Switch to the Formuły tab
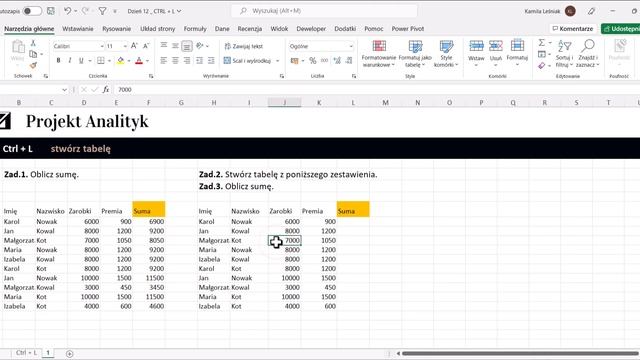Image resolution: width=640 pixels, height=360 pixels. [195, 29]
